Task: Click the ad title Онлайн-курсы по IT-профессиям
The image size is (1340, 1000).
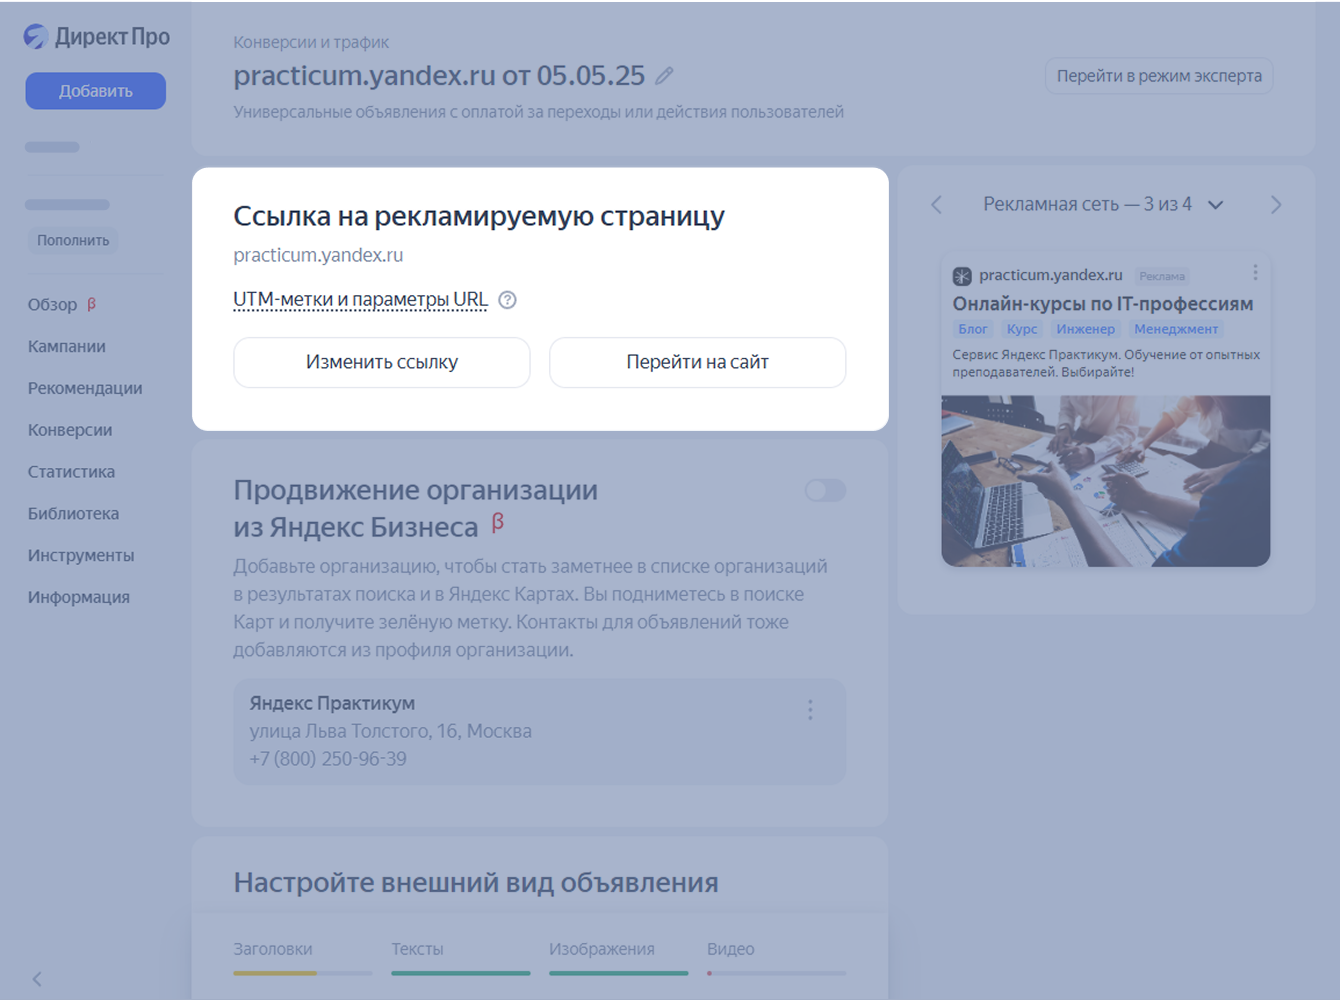Action: click(1102, 304)
